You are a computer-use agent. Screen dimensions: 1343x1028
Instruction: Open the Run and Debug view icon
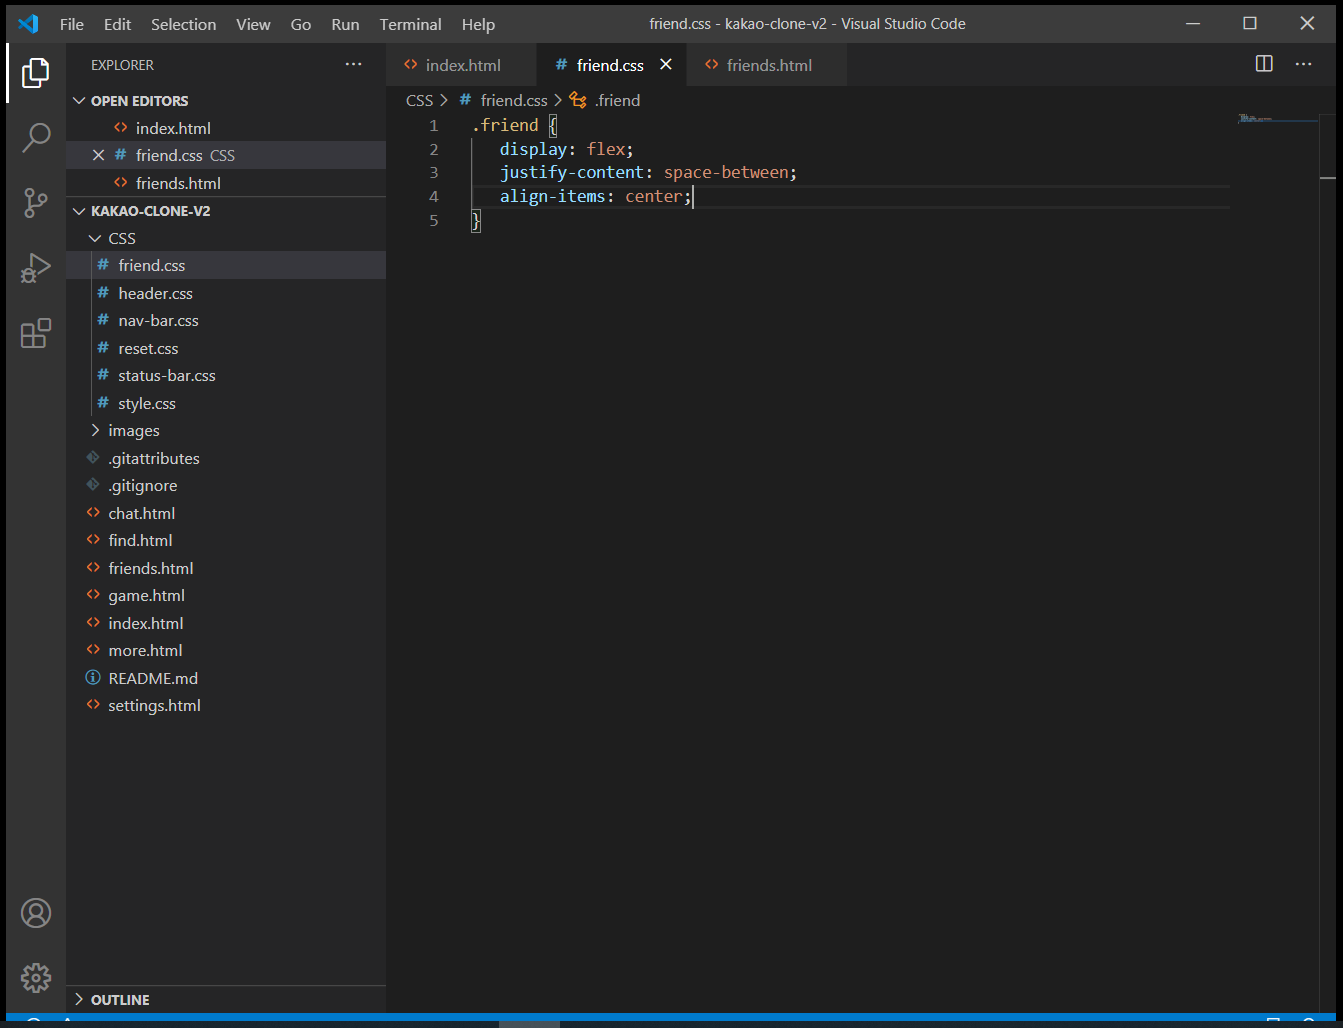(x=36, y=268)
